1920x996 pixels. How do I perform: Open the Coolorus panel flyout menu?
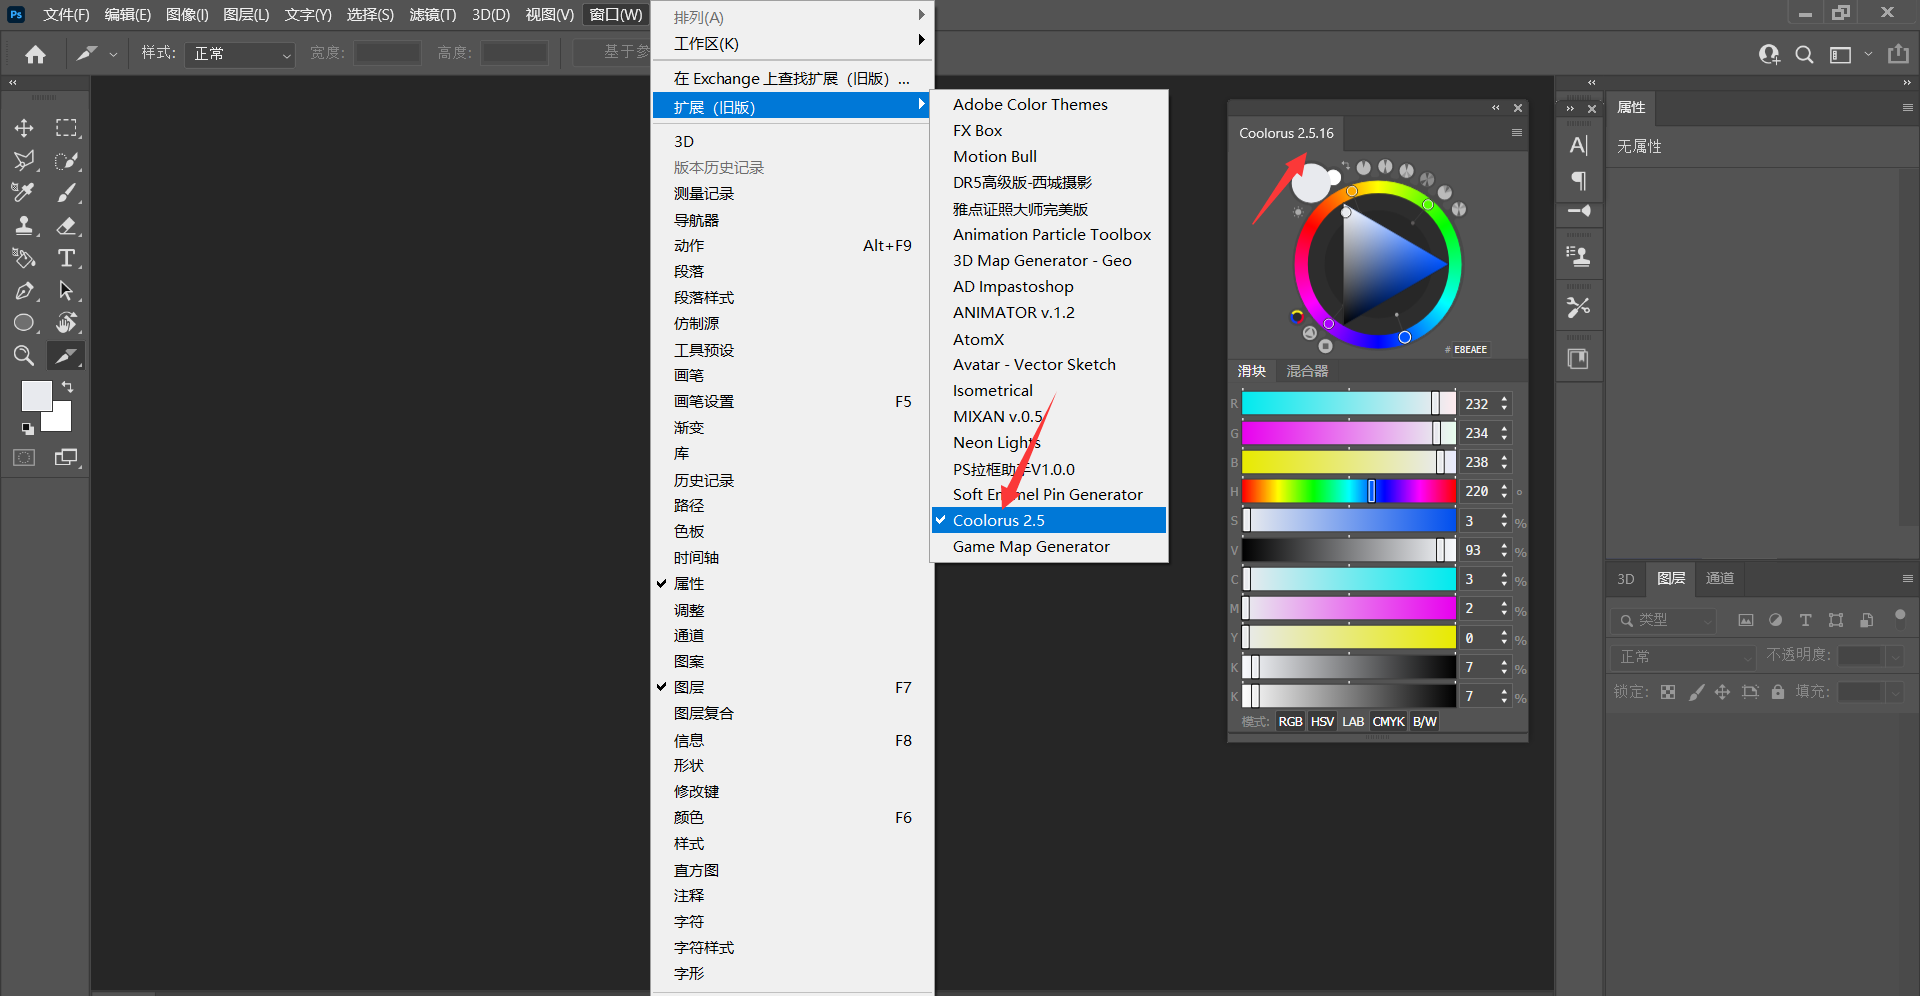click(1517, 132)
